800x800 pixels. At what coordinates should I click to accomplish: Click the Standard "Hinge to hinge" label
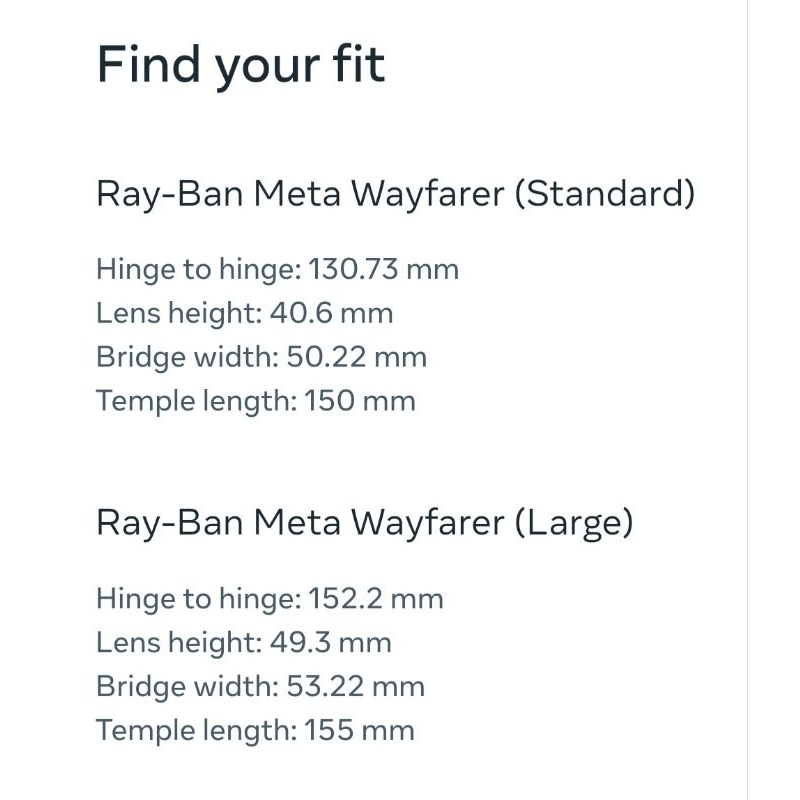point(198,270)
